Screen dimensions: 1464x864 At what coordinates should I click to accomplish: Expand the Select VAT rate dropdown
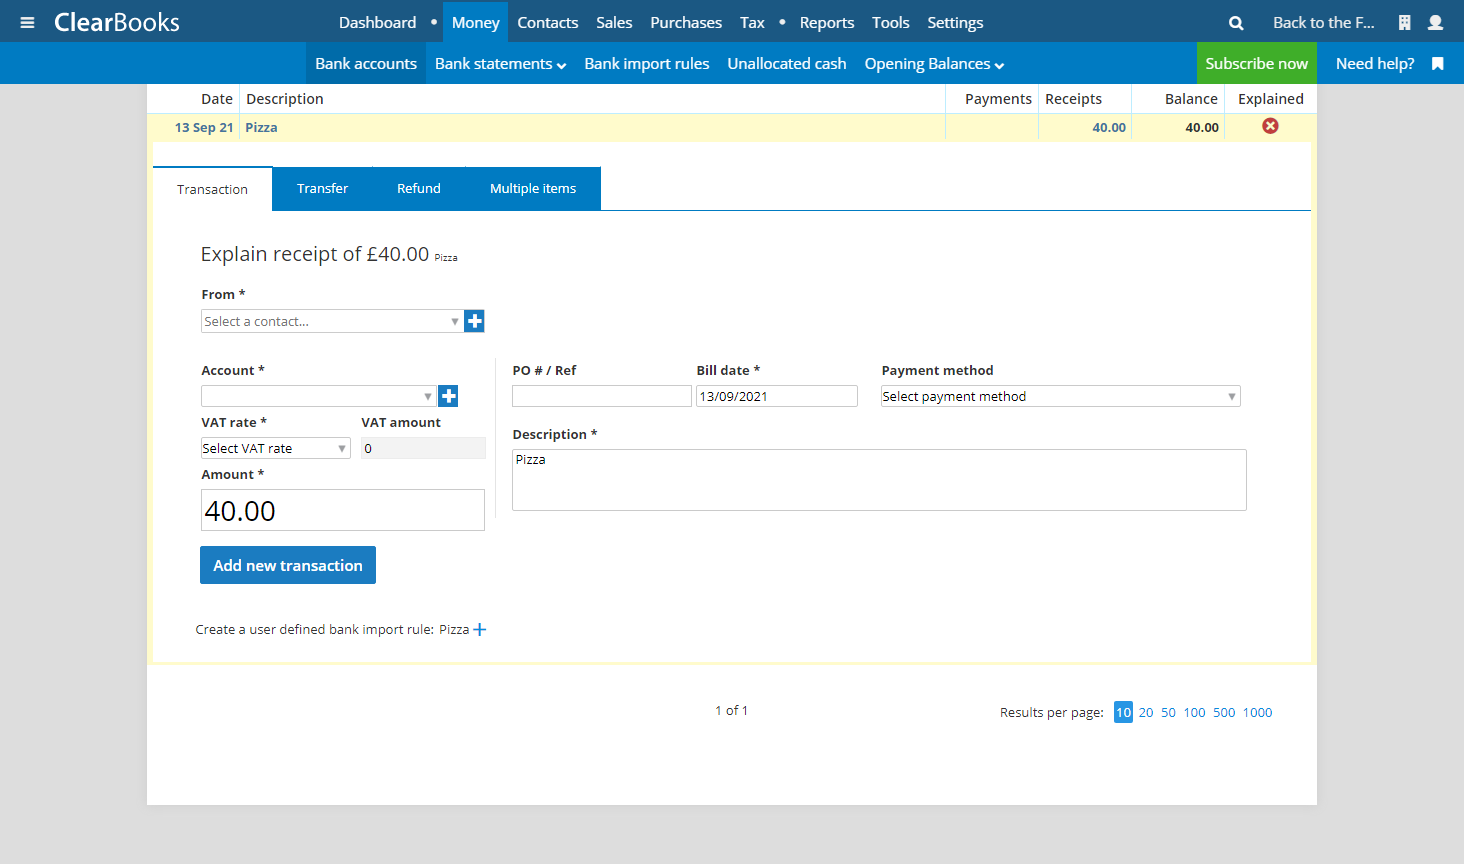click(x=275, y=448)
